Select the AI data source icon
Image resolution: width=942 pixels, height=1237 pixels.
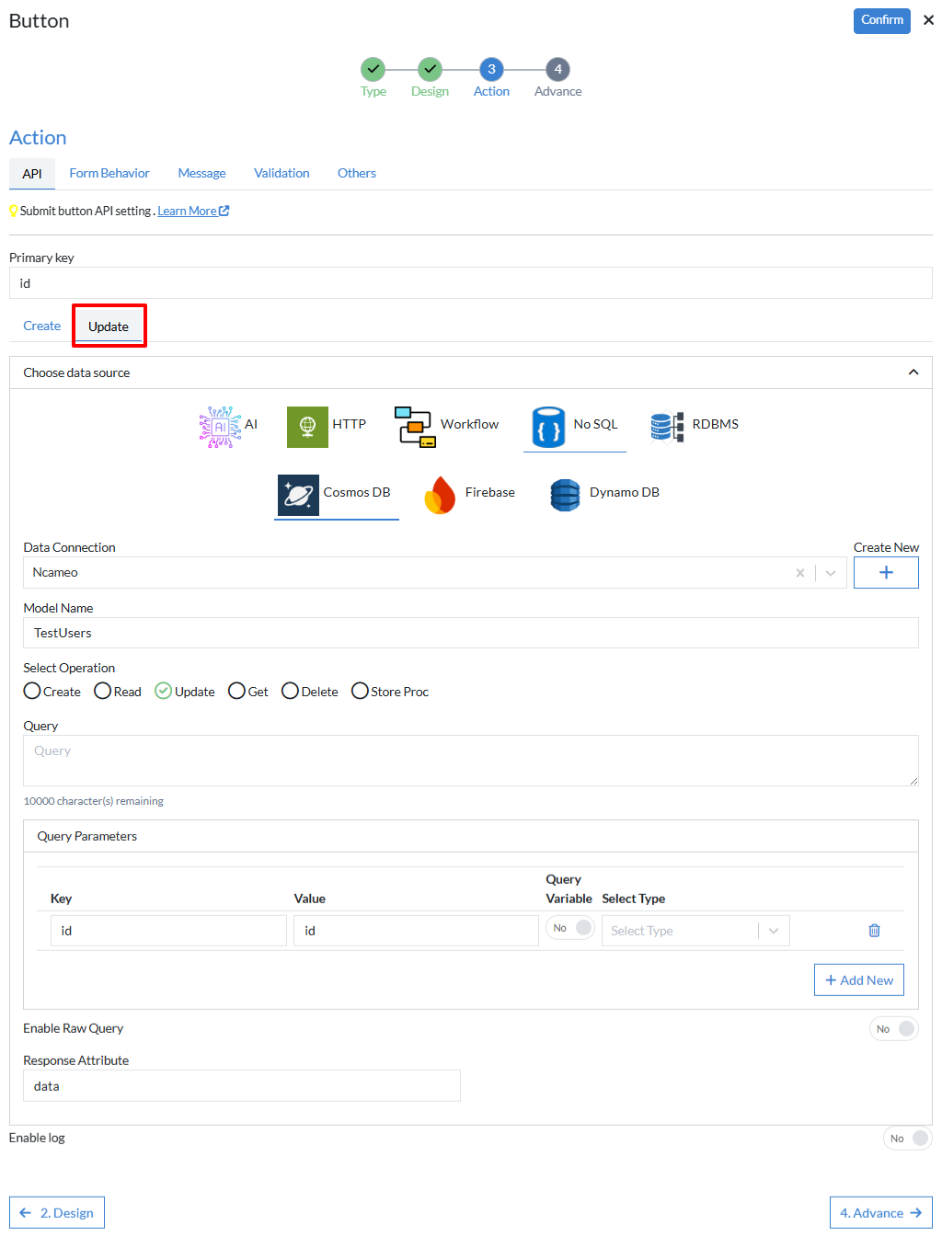(219, 425)
